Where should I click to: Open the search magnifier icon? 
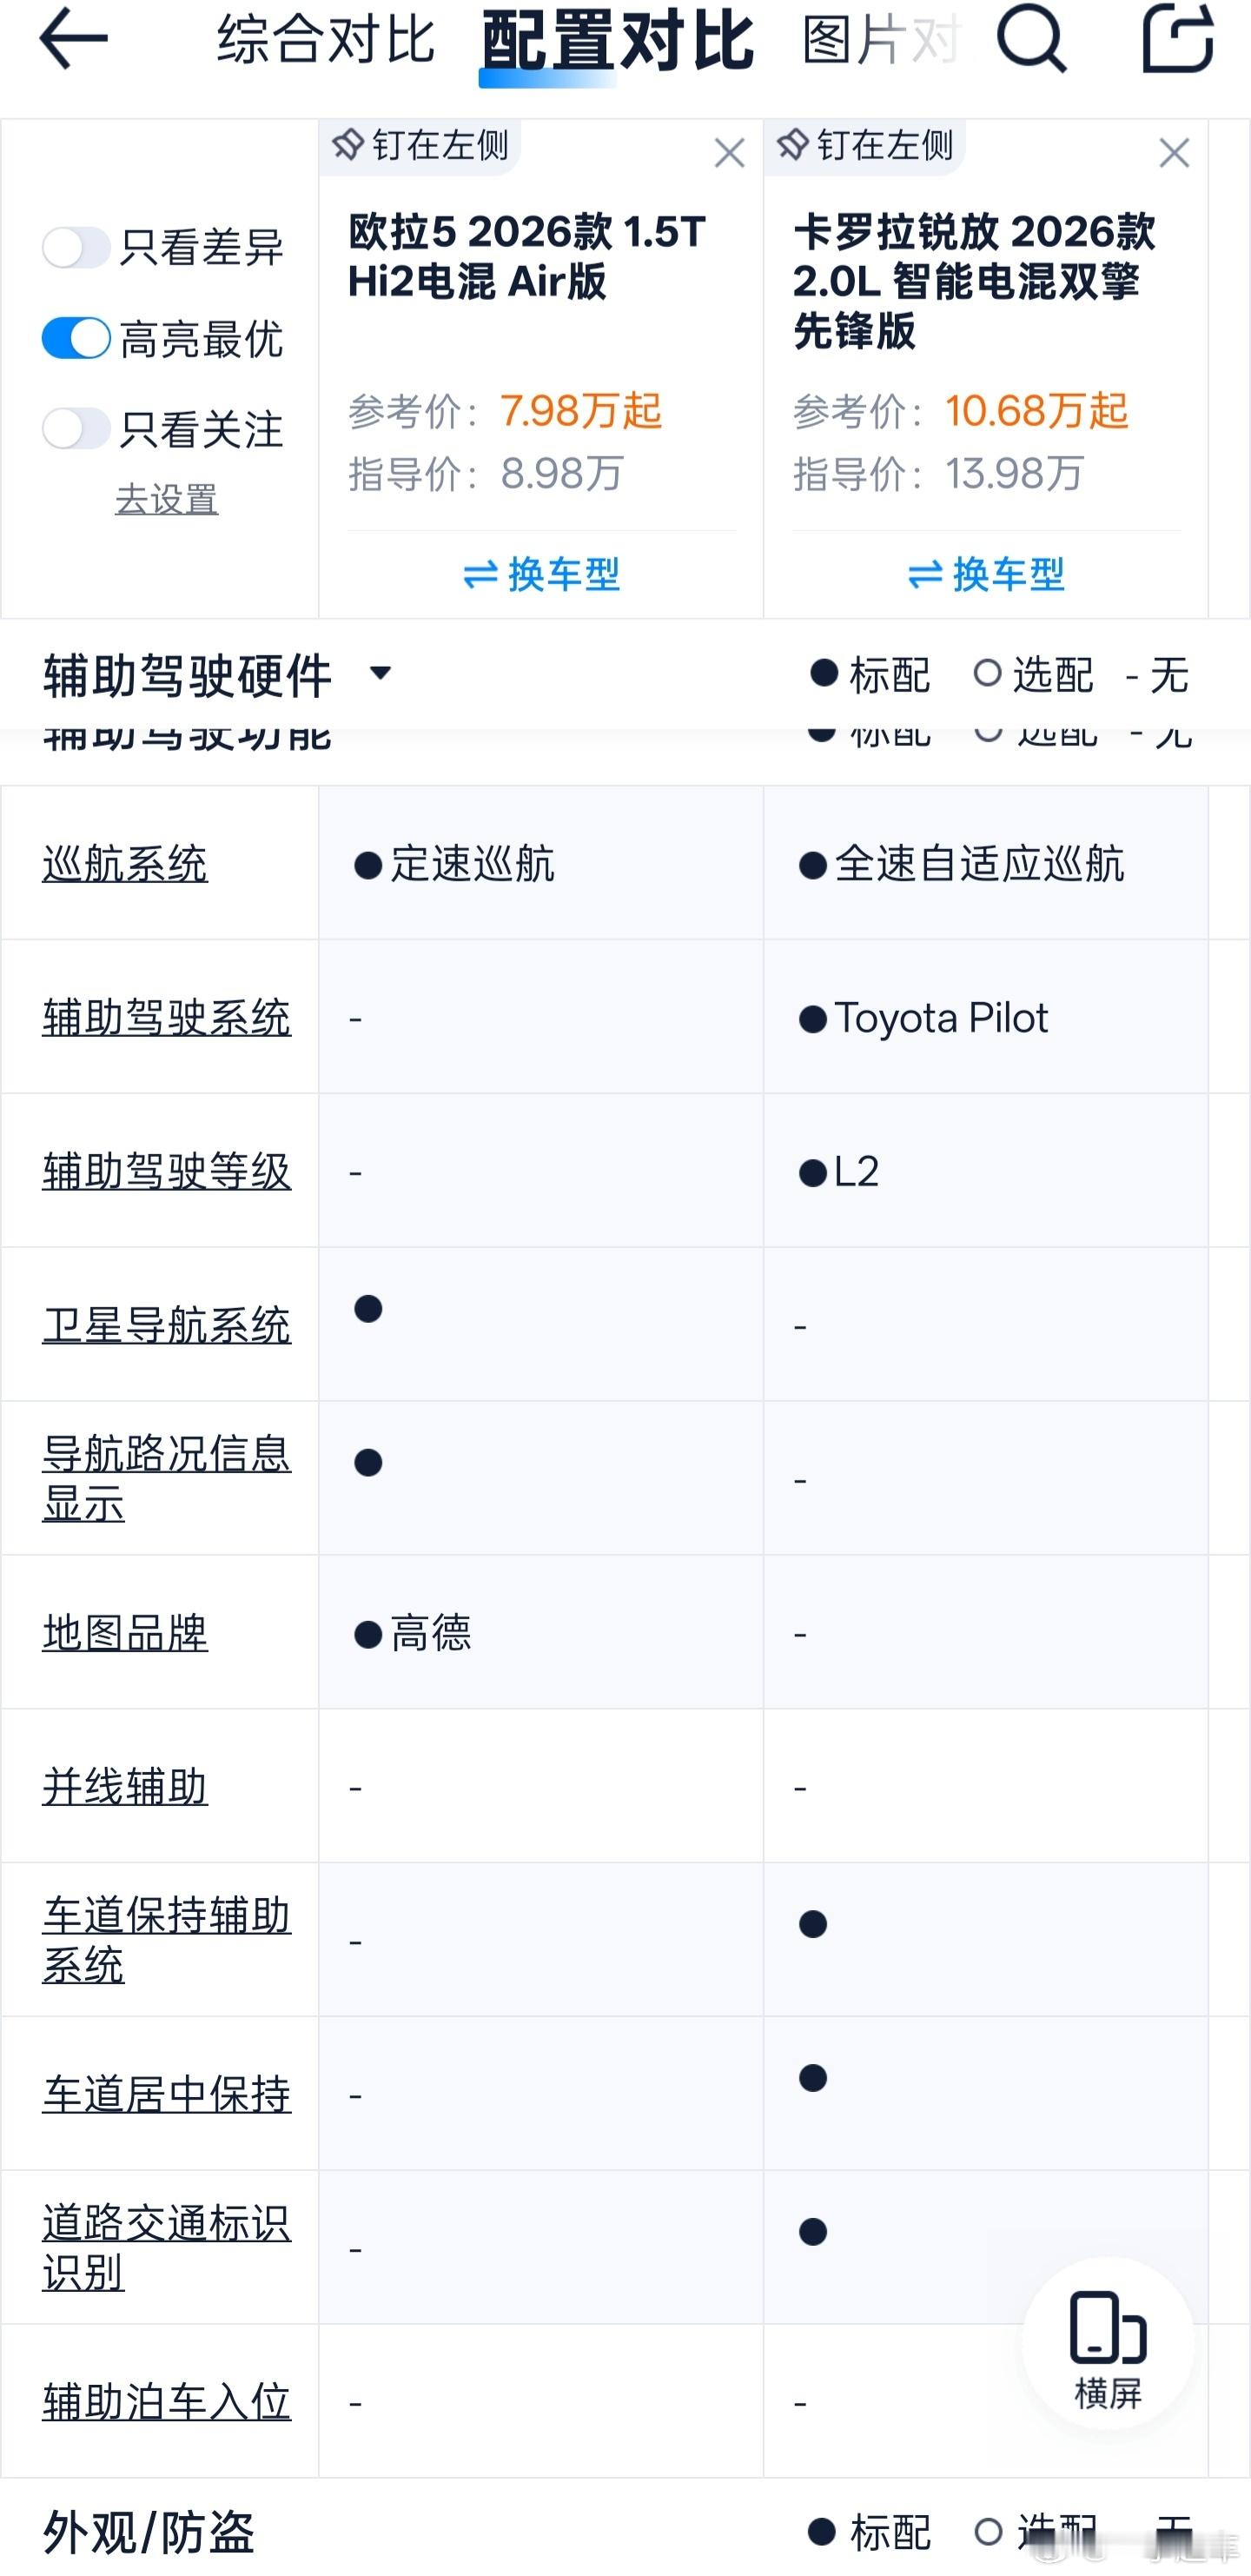[x=1031, y=40]
